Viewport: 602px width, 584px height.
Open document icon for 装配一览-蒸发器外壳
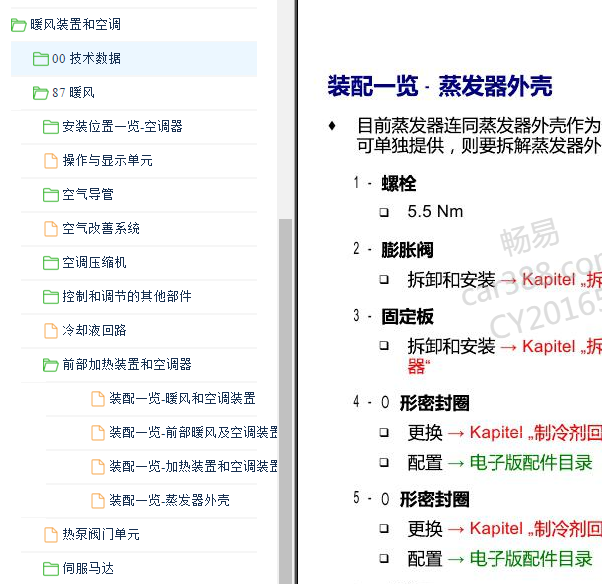coord(98,501)
